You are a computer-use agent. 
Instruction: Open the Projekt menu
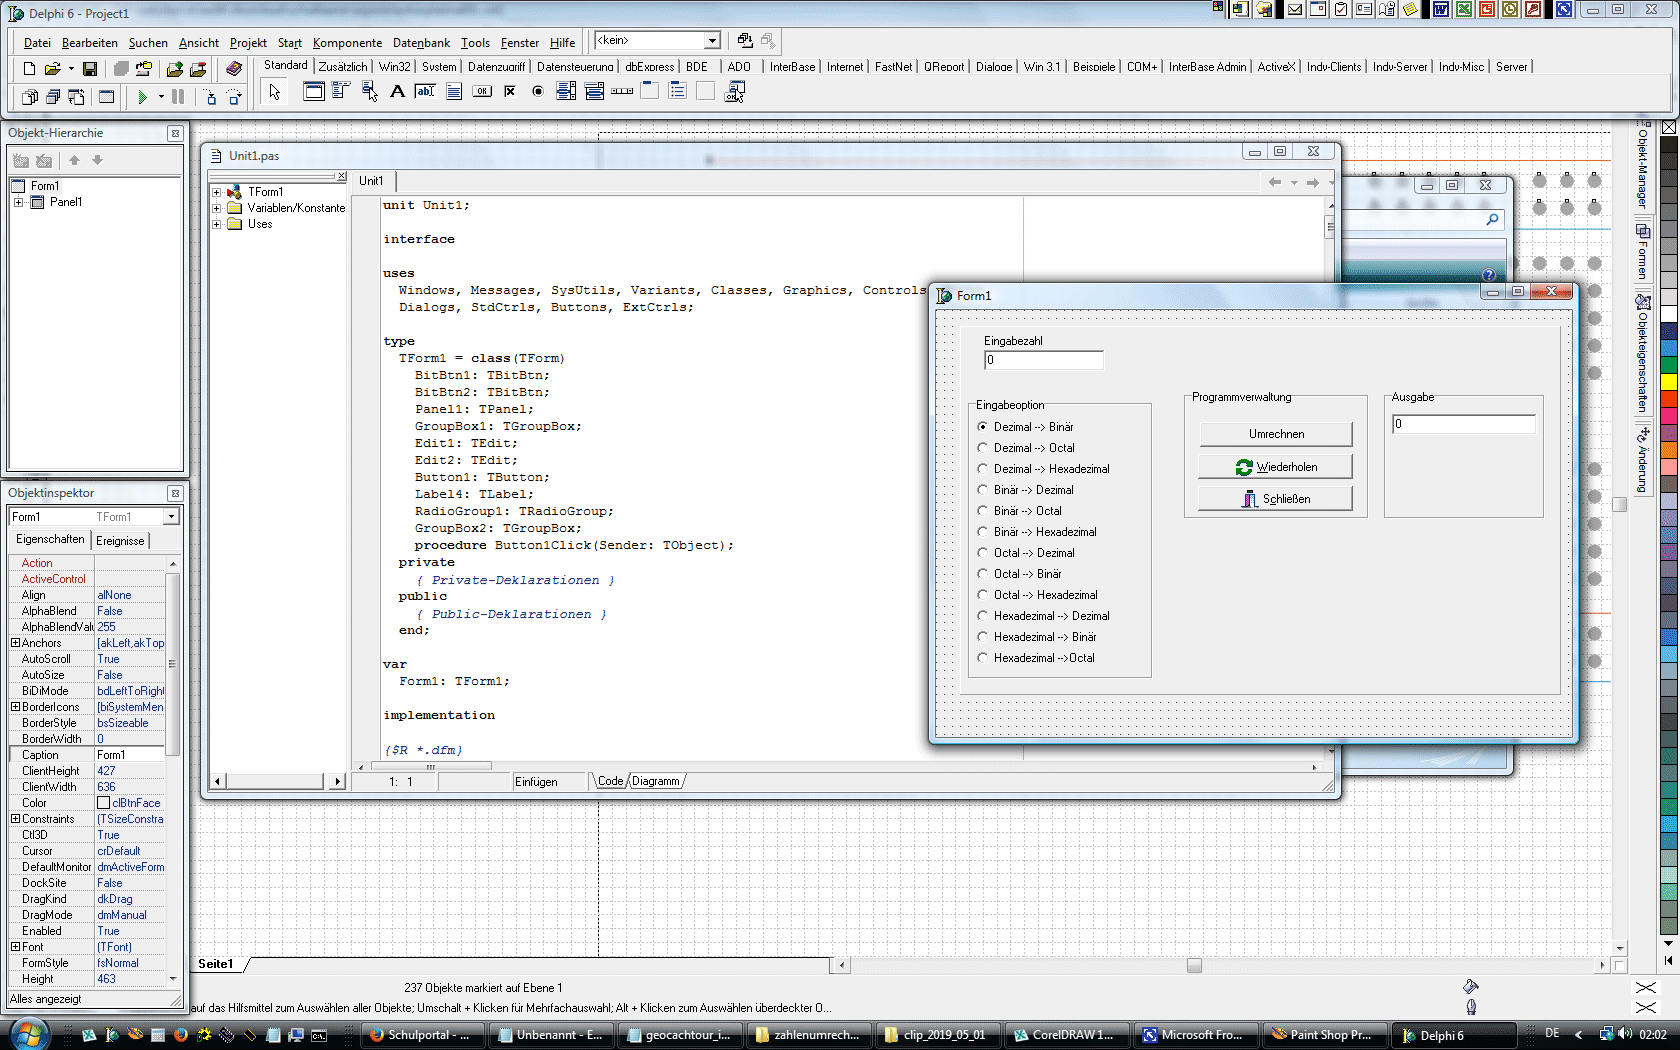248,43
